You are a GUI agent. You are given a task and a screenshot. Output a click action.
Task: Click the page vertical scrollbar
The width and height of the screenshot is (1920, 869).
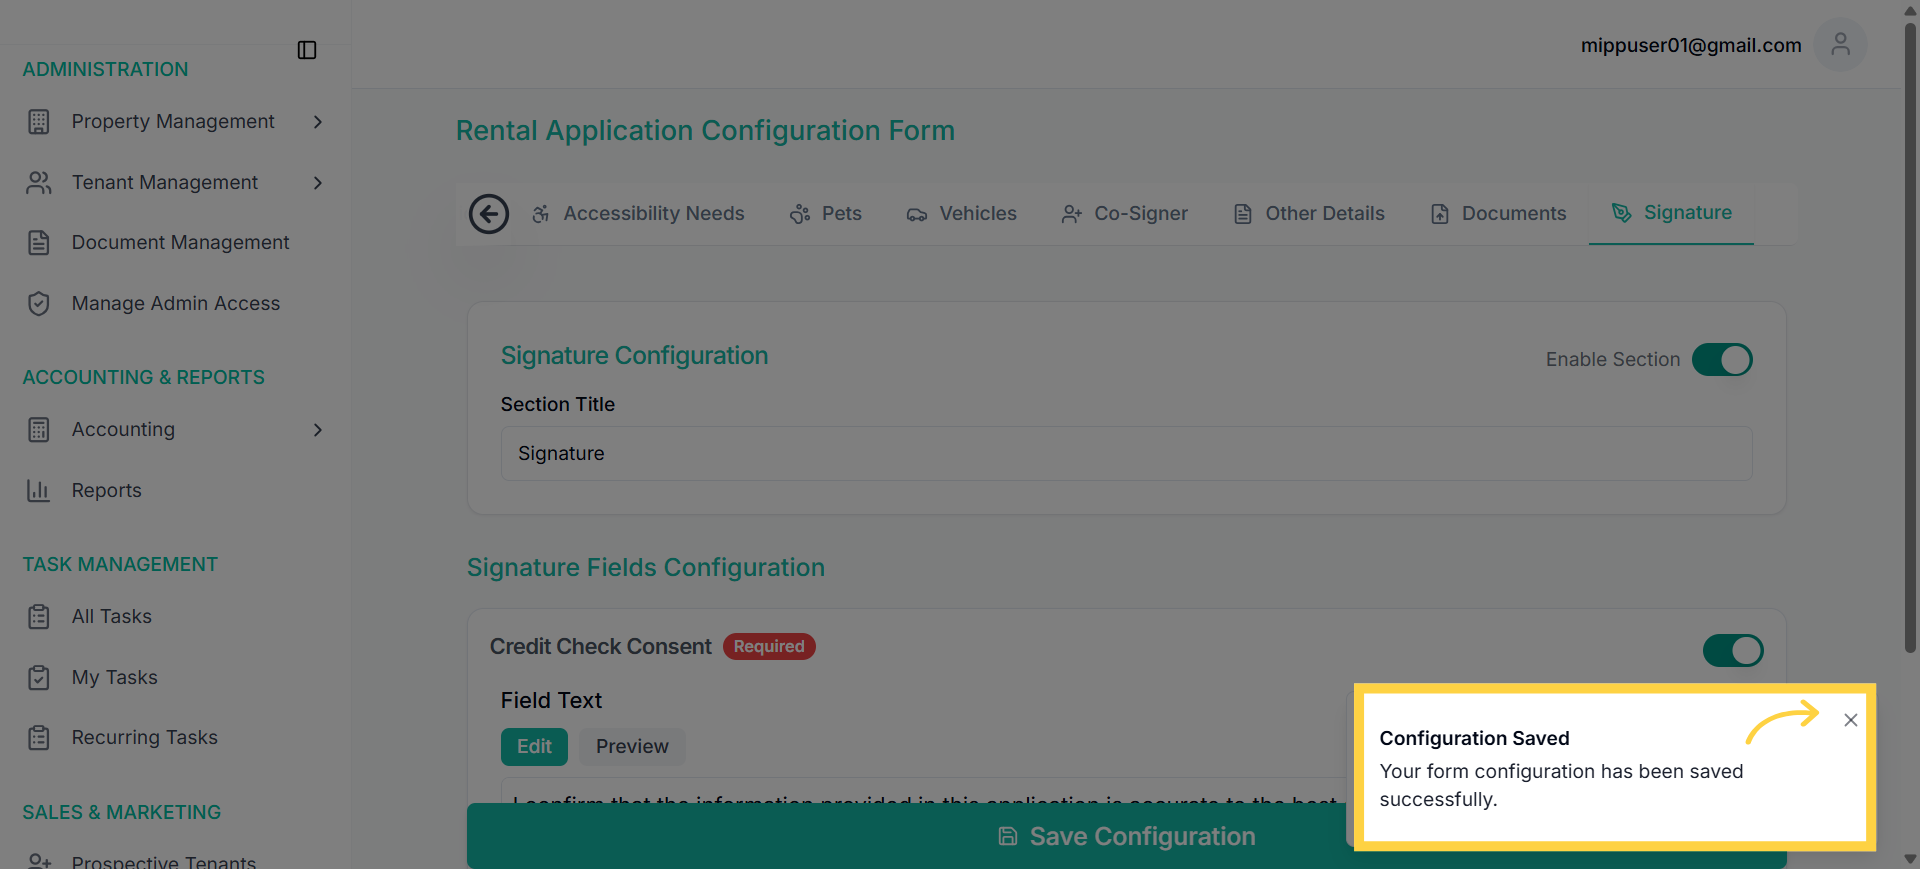click(1910, 338)
